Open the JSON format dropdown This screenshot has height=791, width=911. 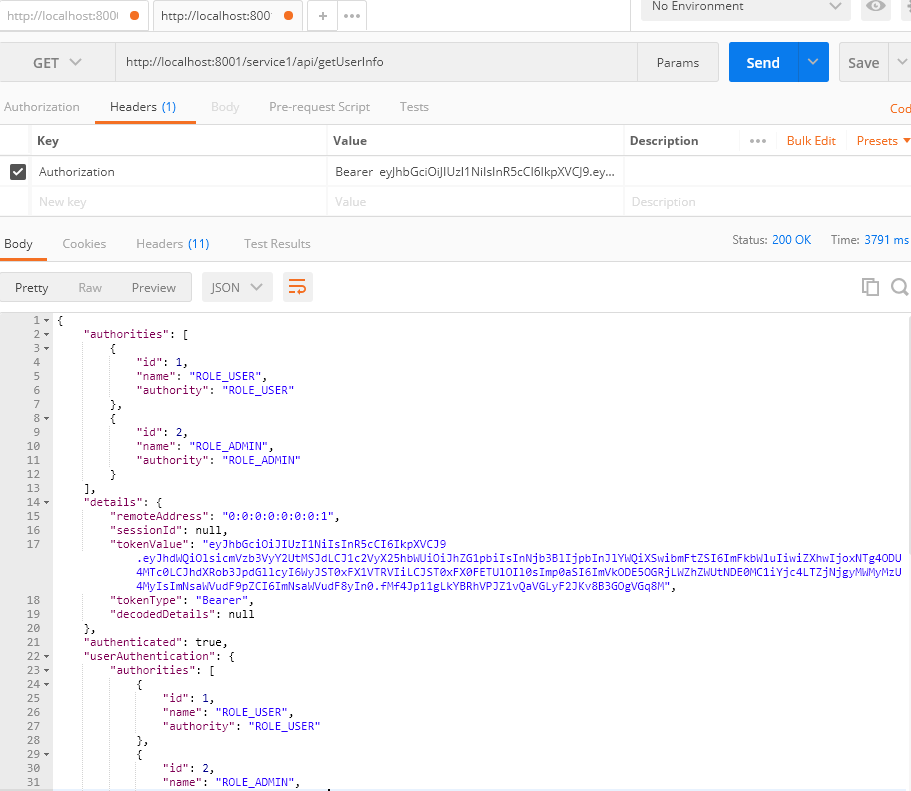click(x=237, y=287)
